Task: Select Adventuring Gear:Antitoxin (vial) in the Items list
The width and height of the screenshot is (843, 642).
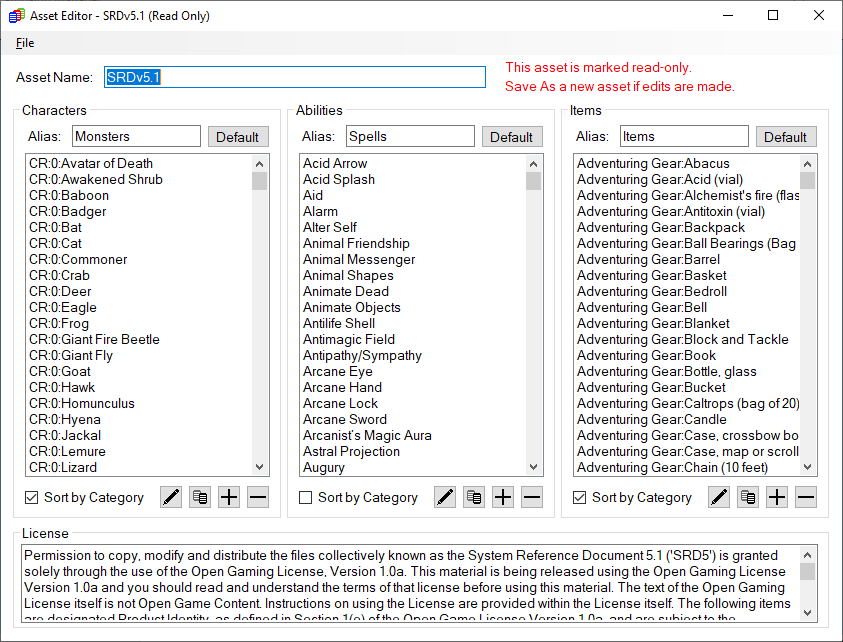Action: [x=687, y=212]
